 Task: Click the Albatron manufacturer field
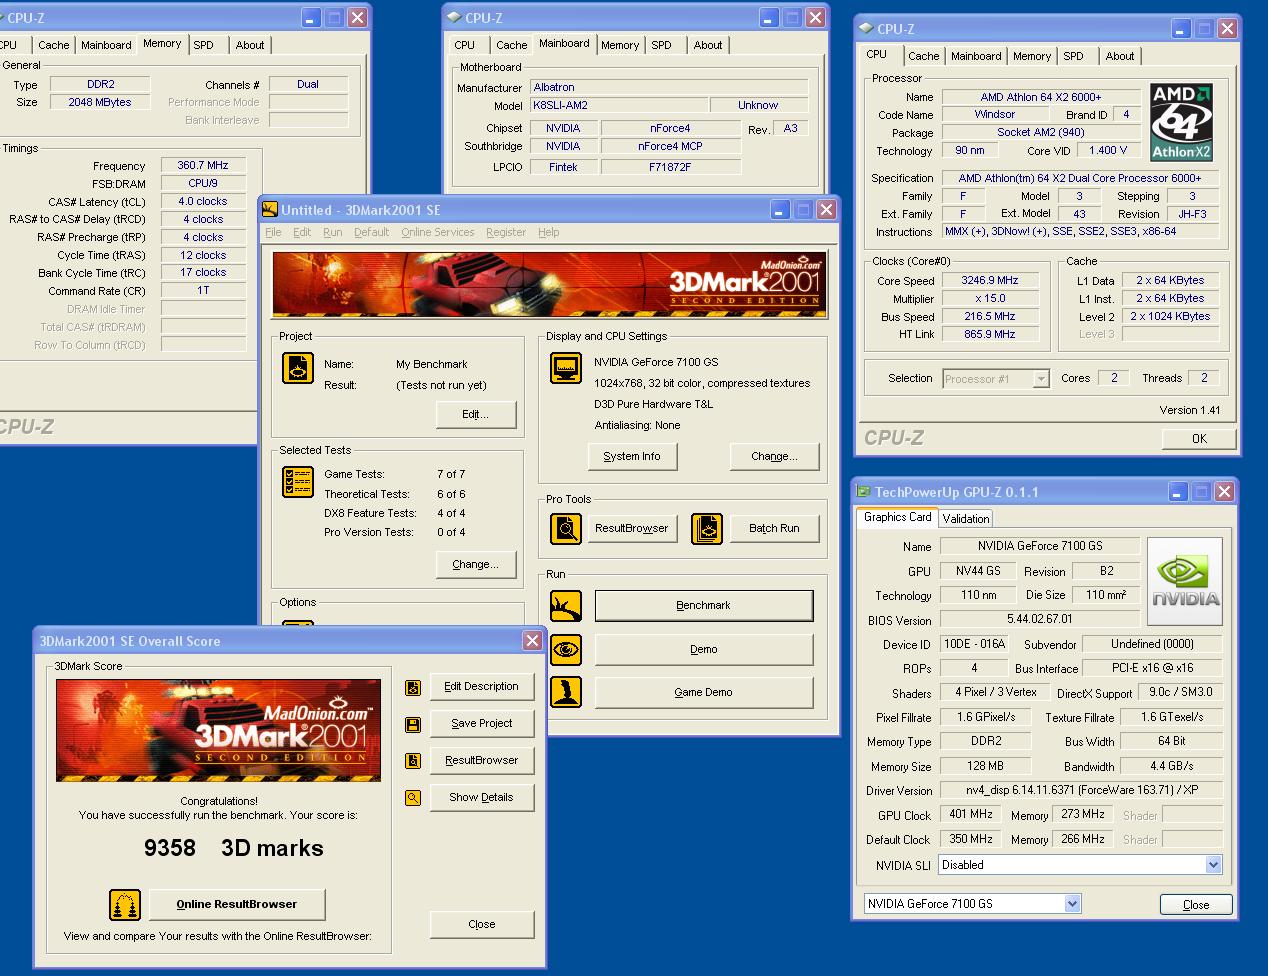[x=668, y=88]
